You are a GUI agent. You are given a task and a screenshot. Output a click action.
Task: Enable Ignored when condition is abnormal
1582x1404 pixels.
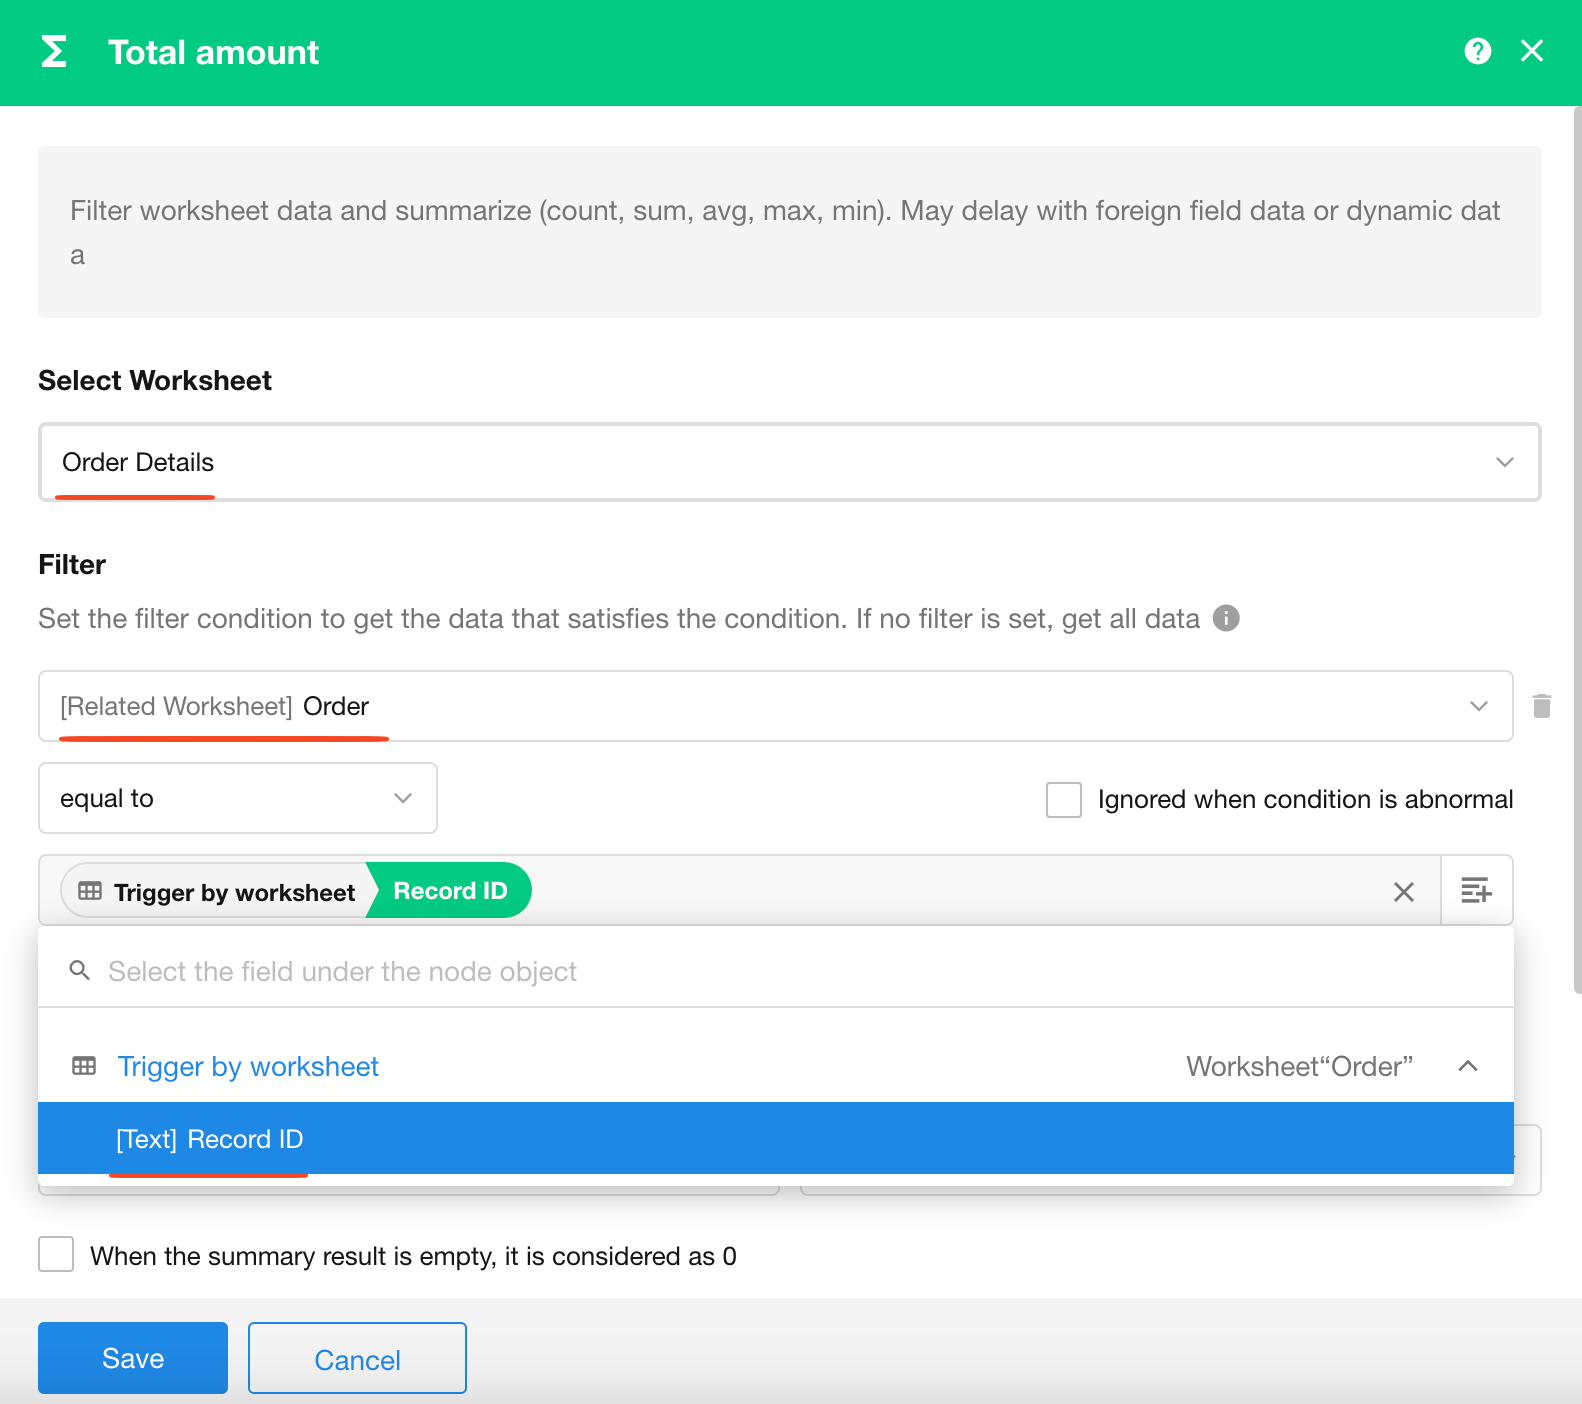pyautogui.click(x=1063, y=800)
